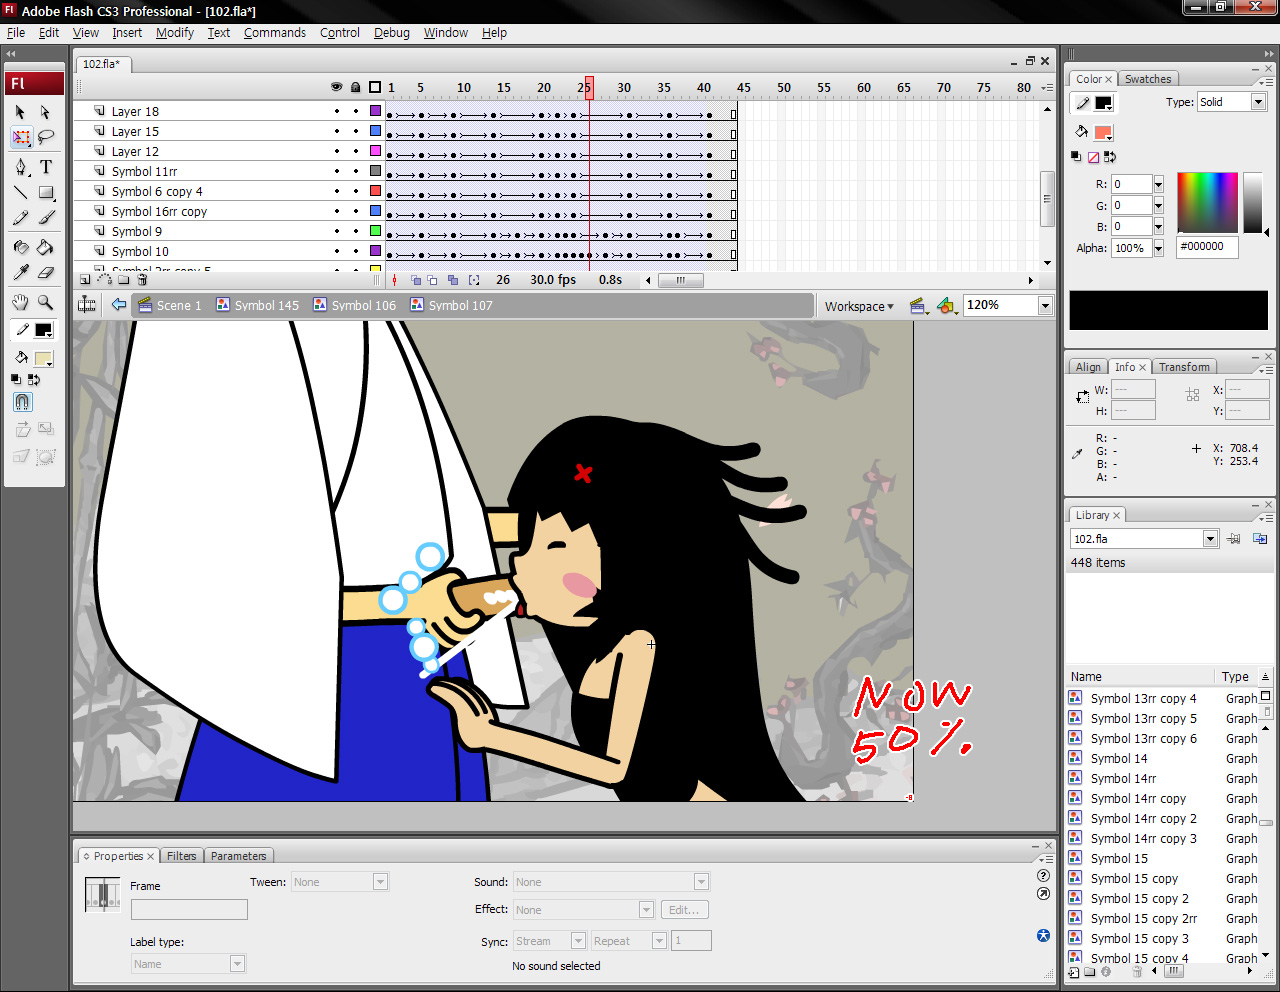Toggle the Snap to Objects magnet

pyautogui.click(x=22, y=402)
